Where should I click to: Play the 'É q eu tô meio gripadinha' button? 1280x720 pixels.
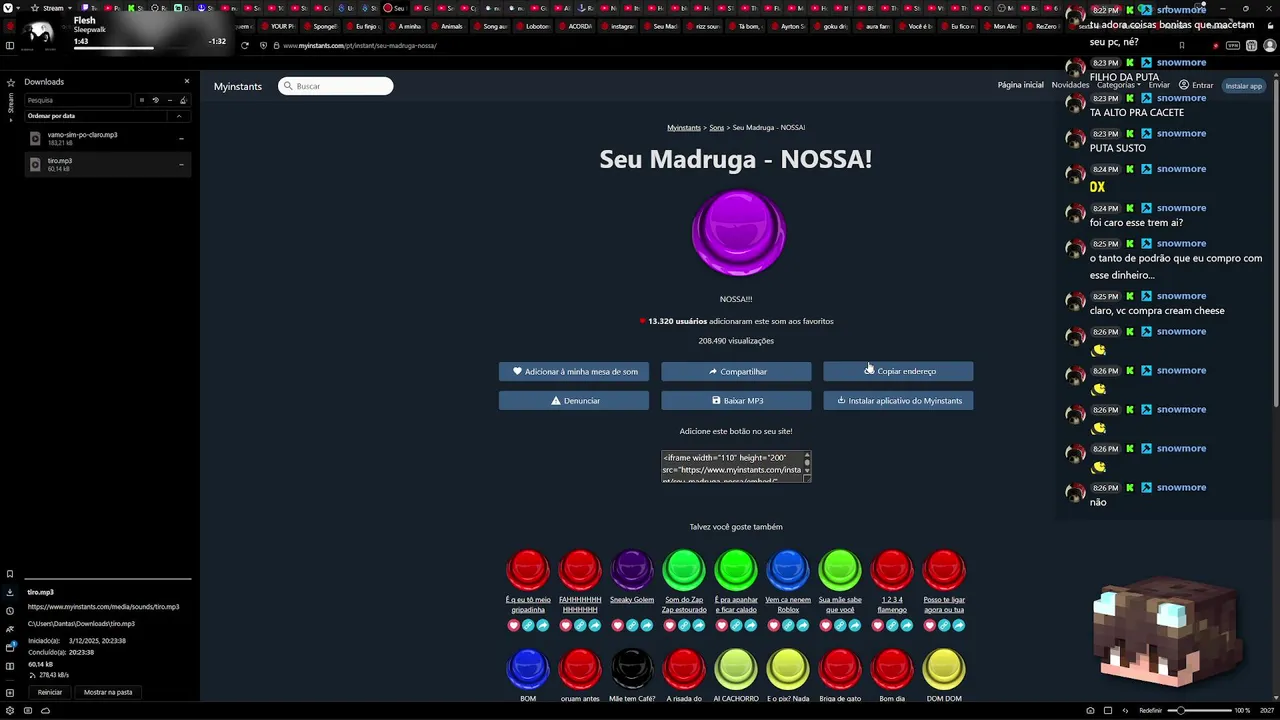point(528,569)
